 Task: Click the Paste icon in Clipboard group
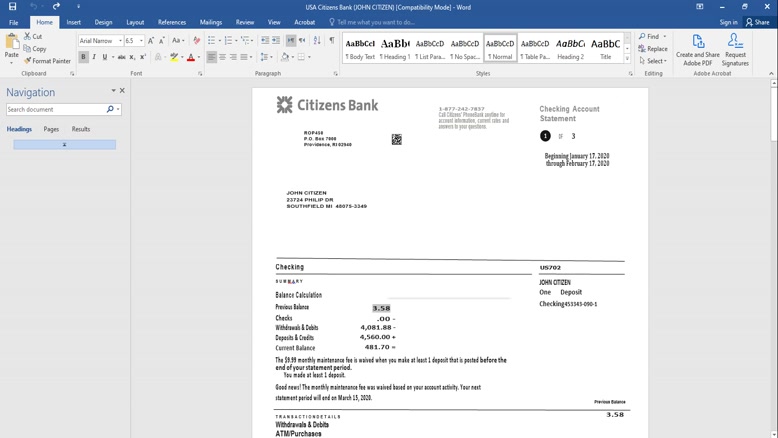coord(12,46)
